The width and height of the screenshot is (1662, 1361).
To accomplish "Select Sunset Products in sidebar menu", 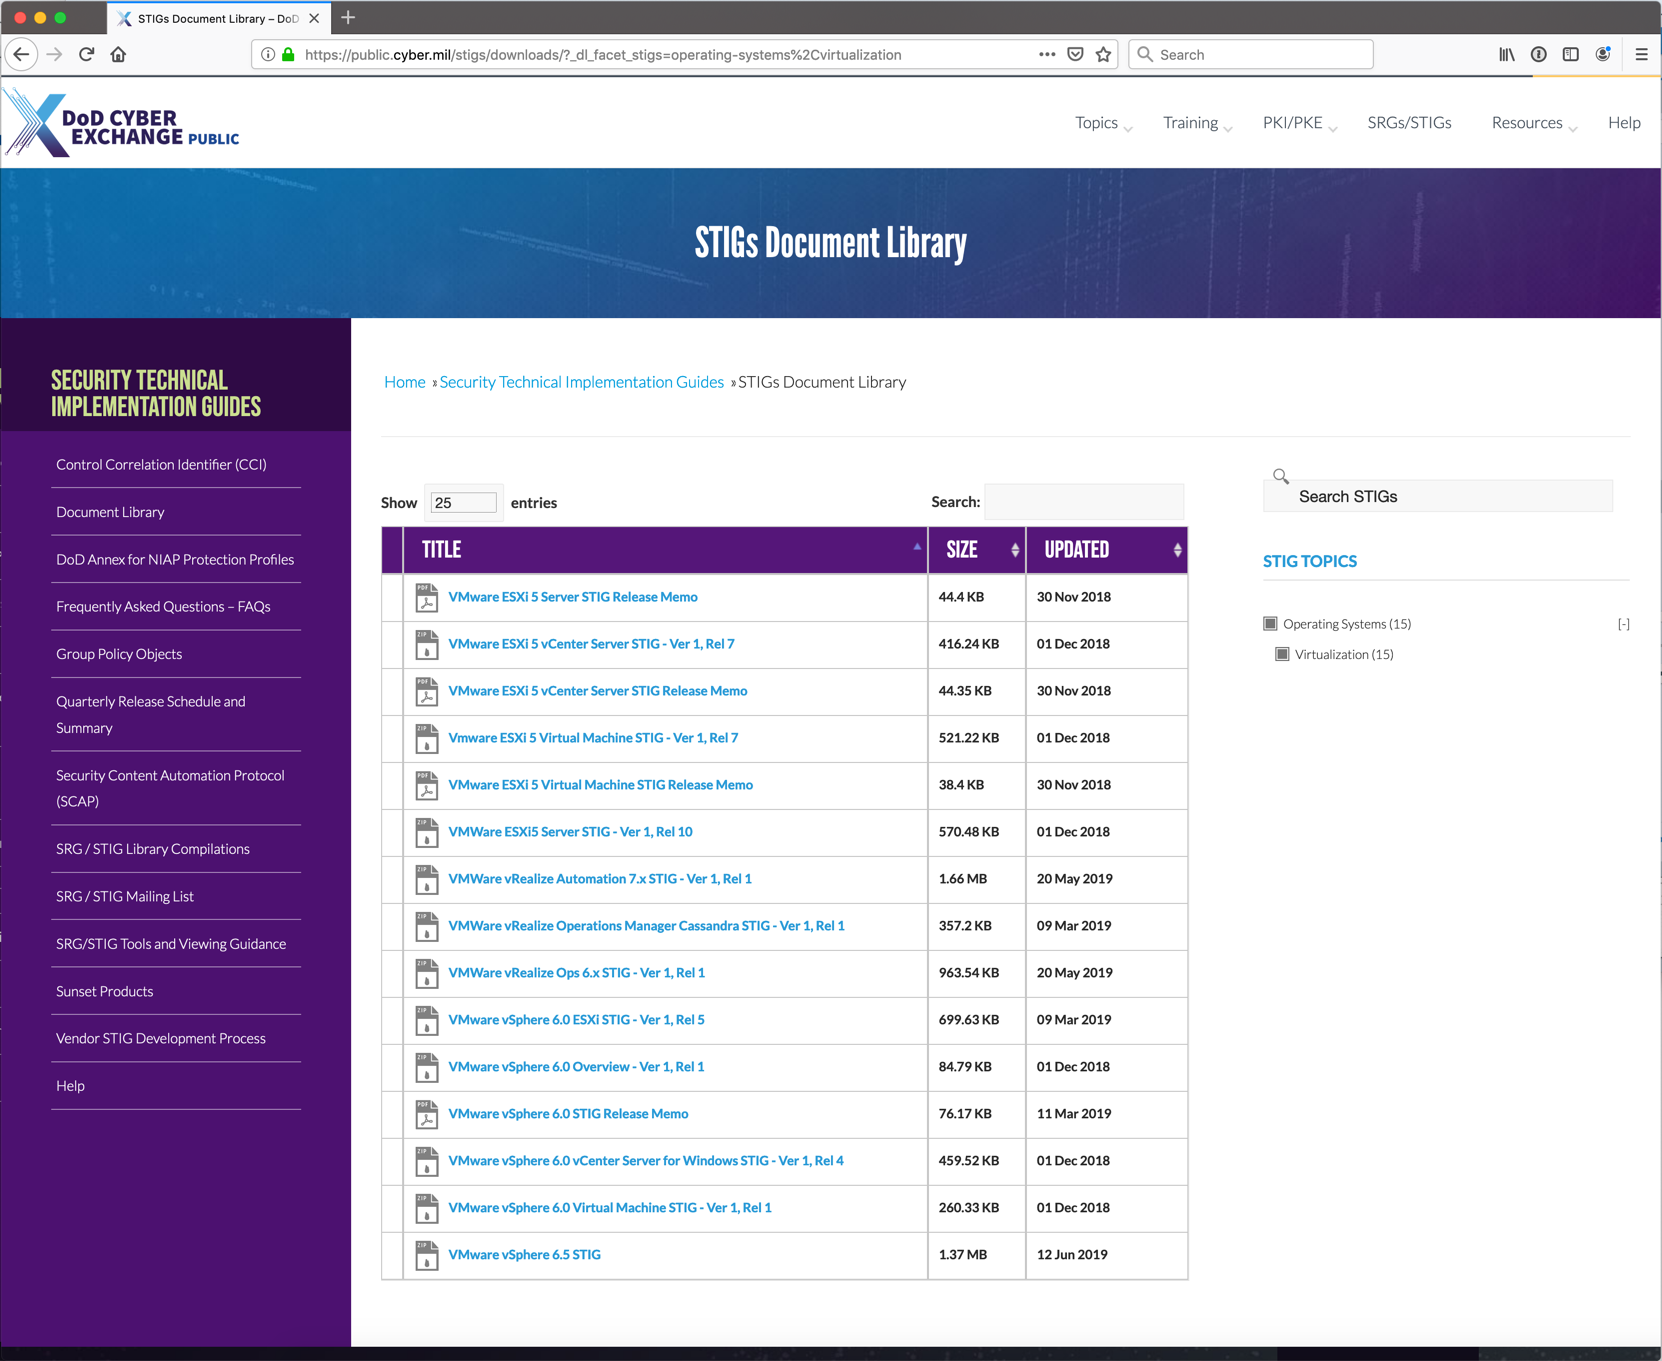I will tap(105, 991).
